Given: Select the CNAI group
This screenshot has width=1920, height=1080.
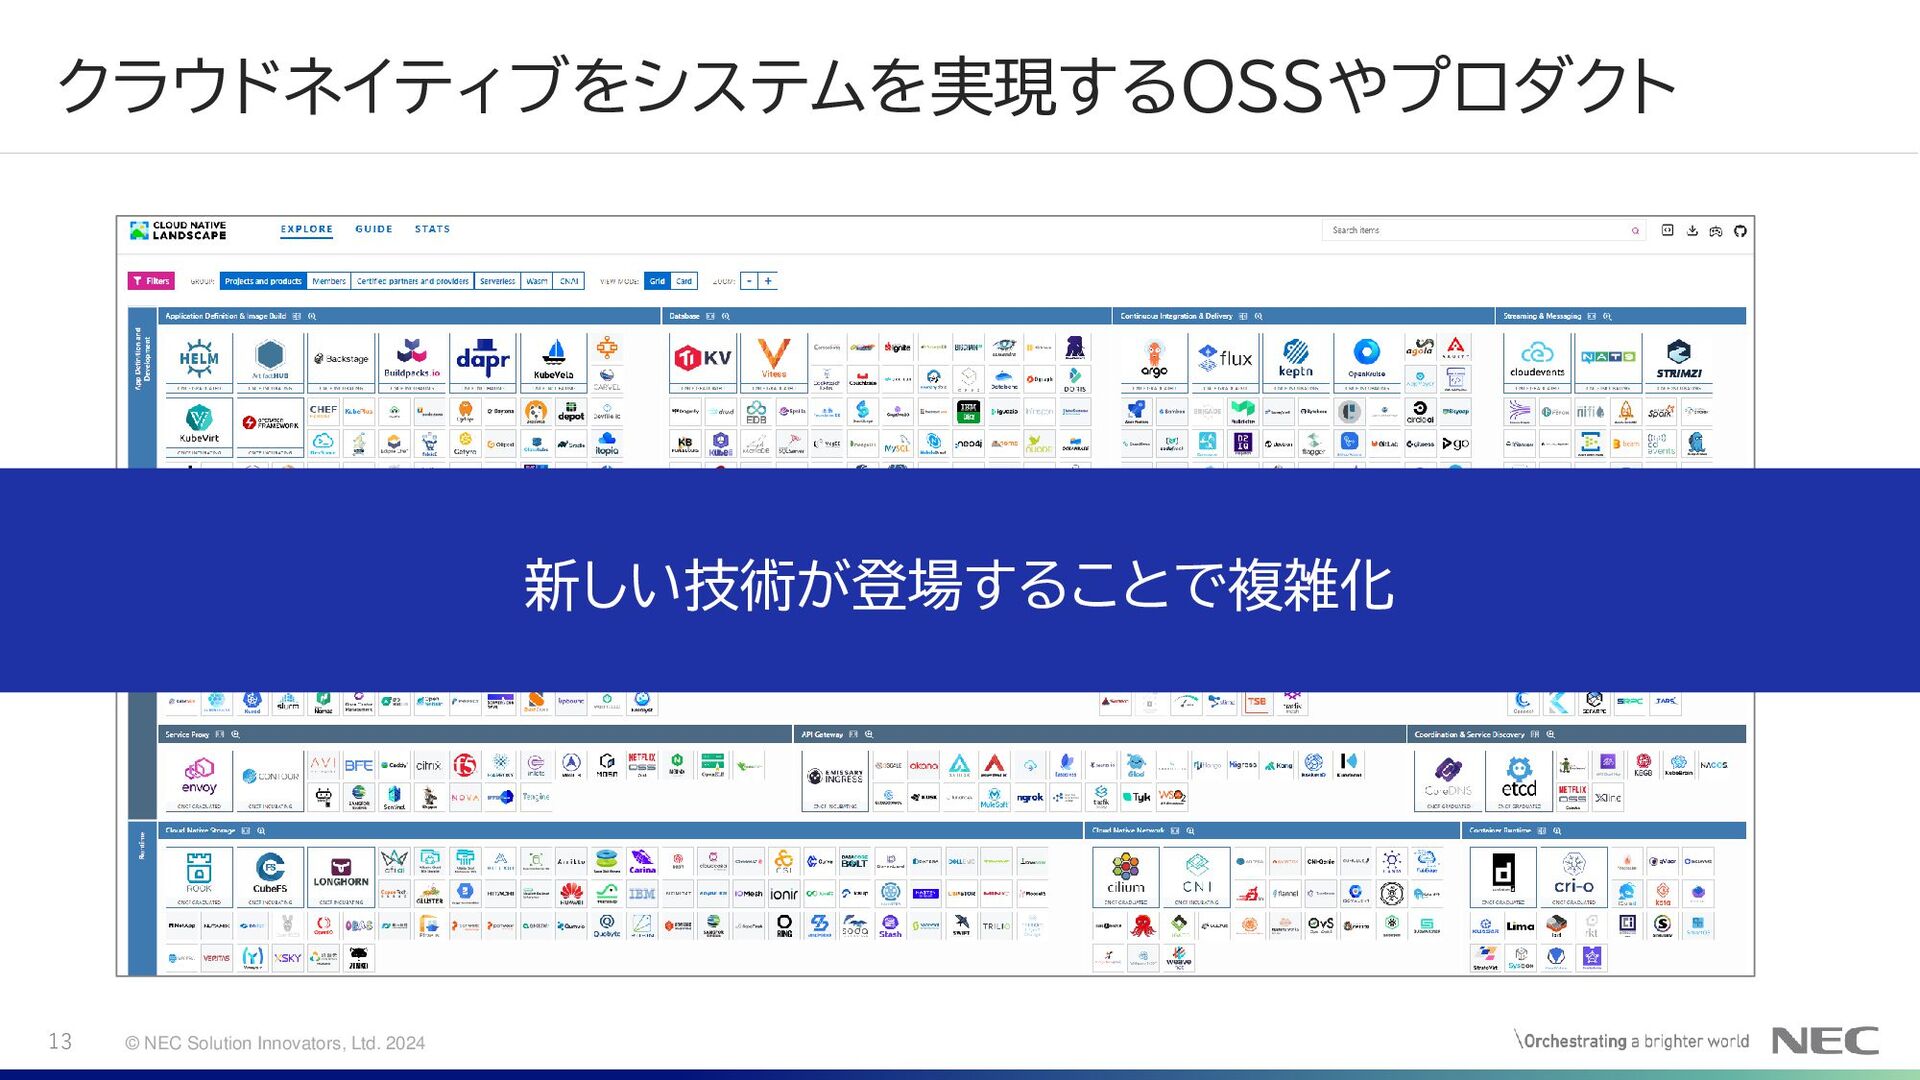Looking at the screenshot, I should click(569, 281).
